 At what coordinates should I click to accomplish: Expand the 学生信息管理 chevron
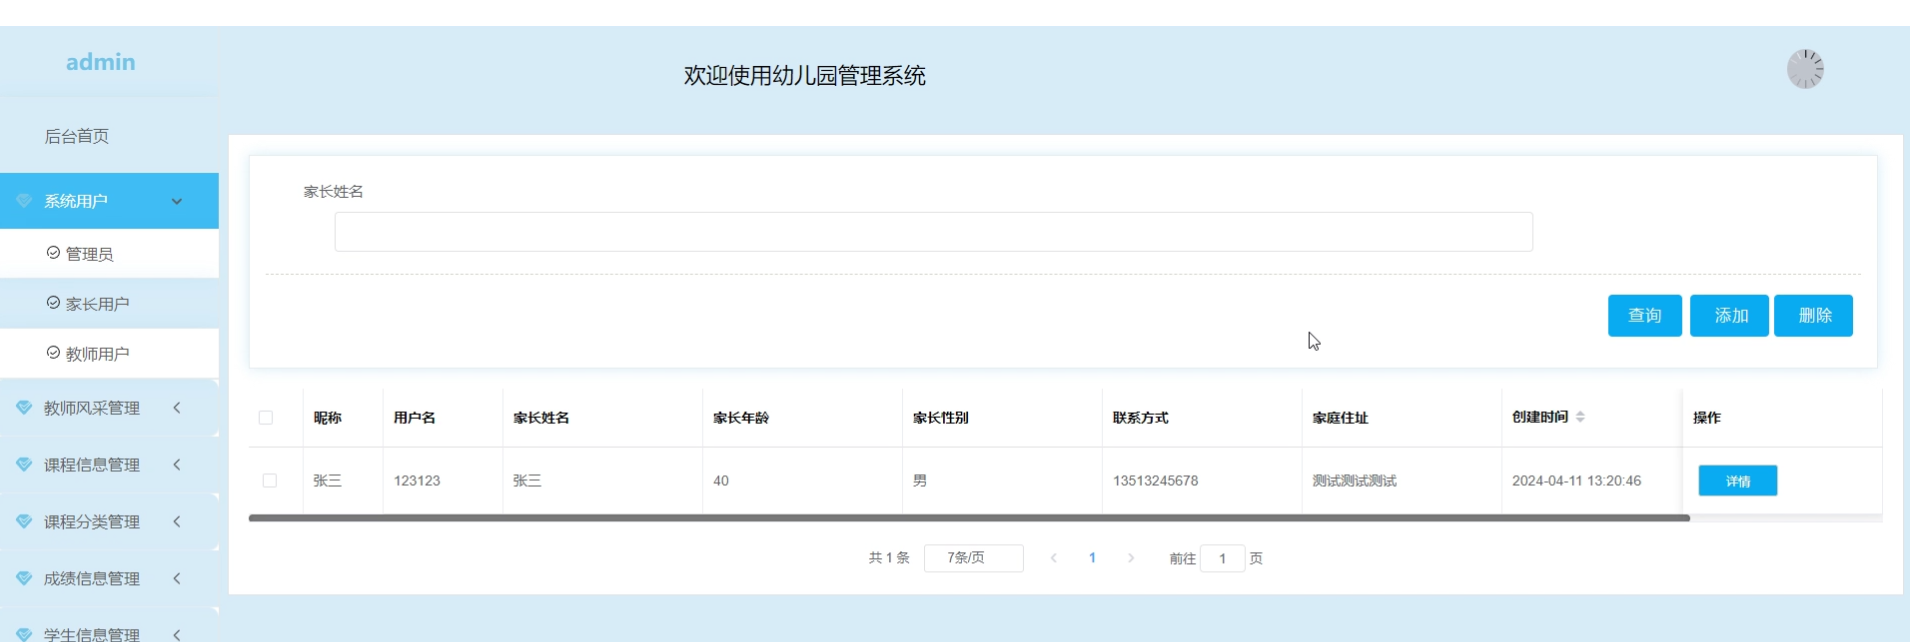pos(177,634)
